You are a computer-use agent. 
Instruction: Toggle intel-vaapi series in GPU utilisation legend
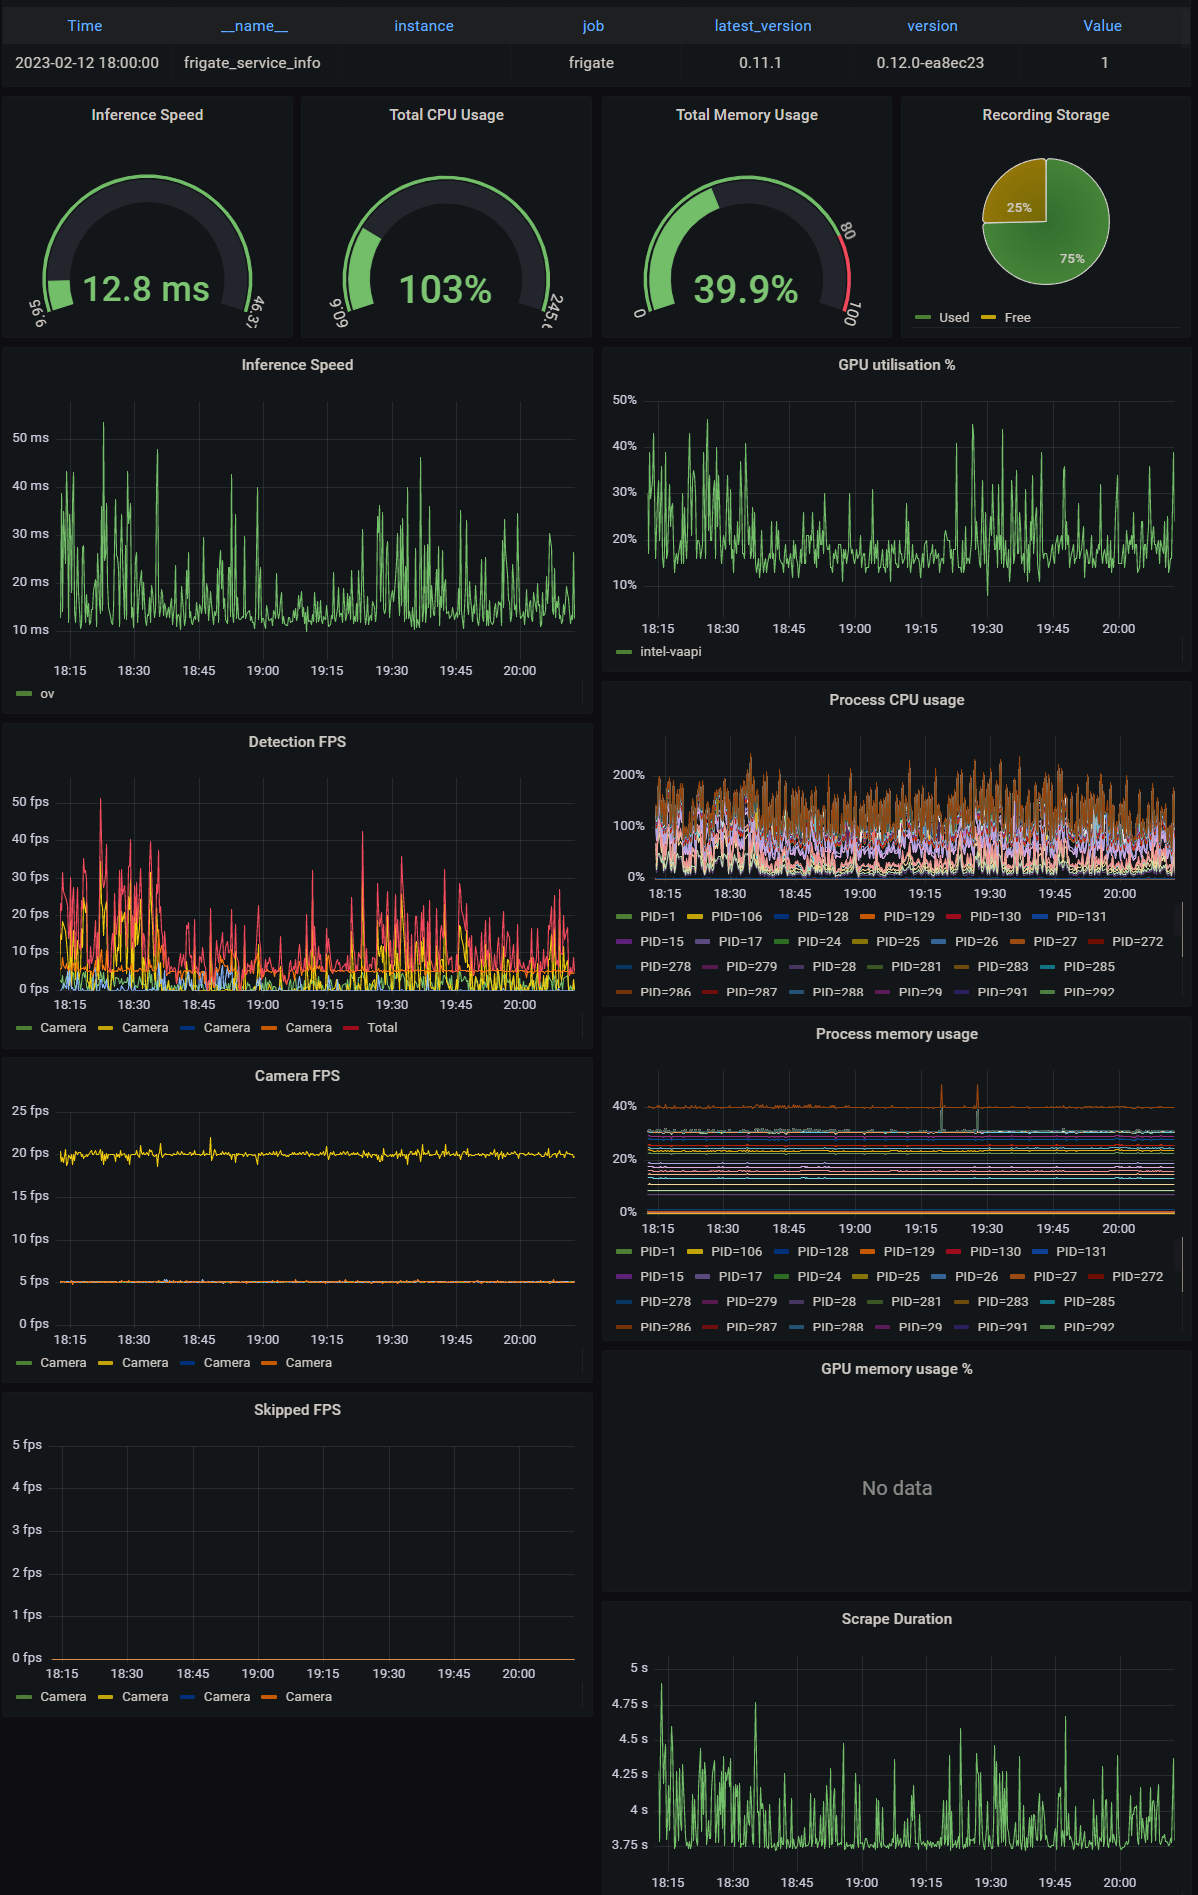(670, 652)
